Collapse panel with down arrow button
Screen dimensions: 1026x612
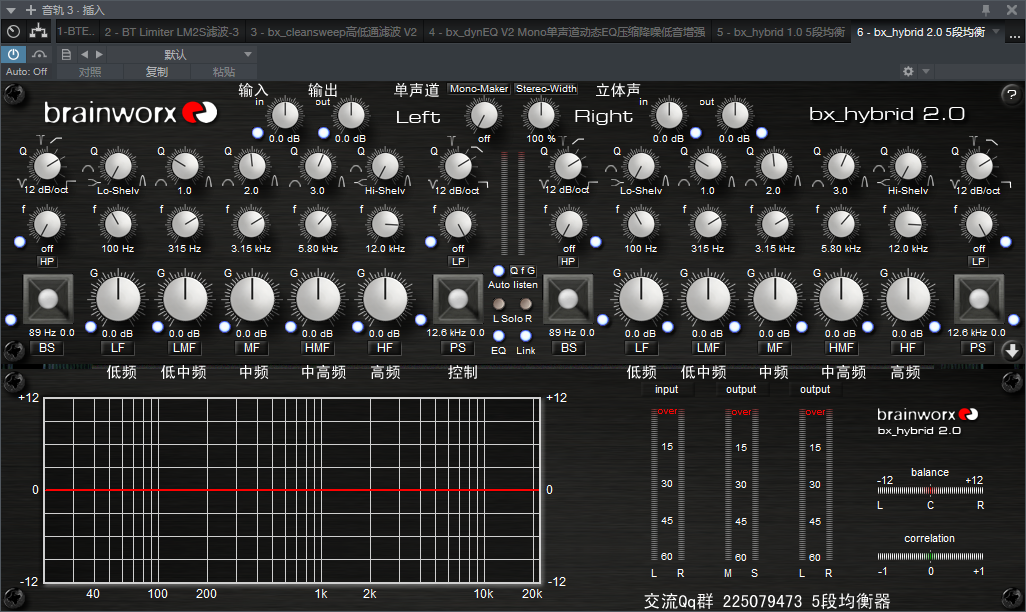pos(1012,351)
